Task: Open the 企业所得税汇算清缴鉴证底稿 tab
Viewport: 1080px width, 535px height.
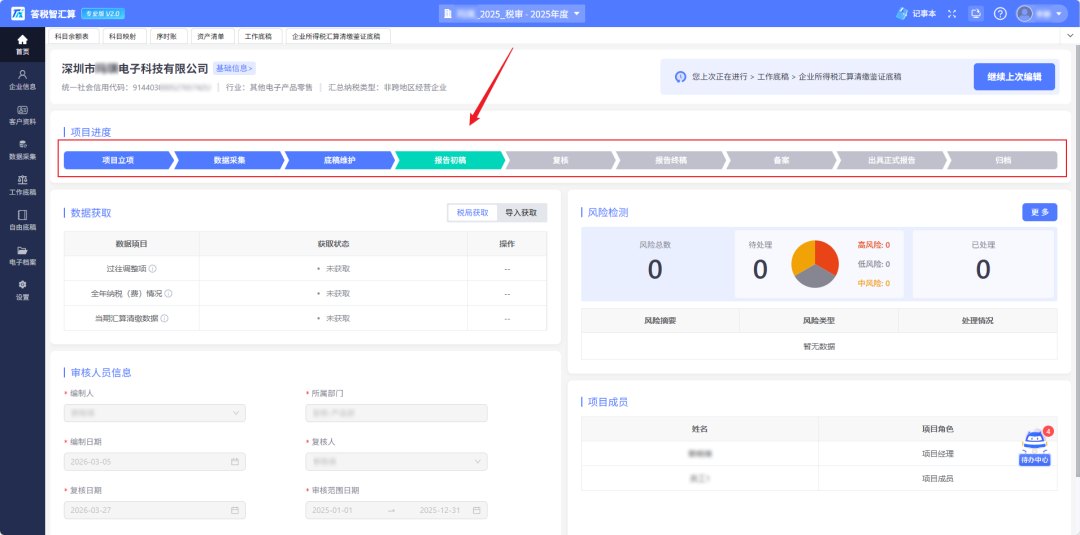Action: [338, 36]
